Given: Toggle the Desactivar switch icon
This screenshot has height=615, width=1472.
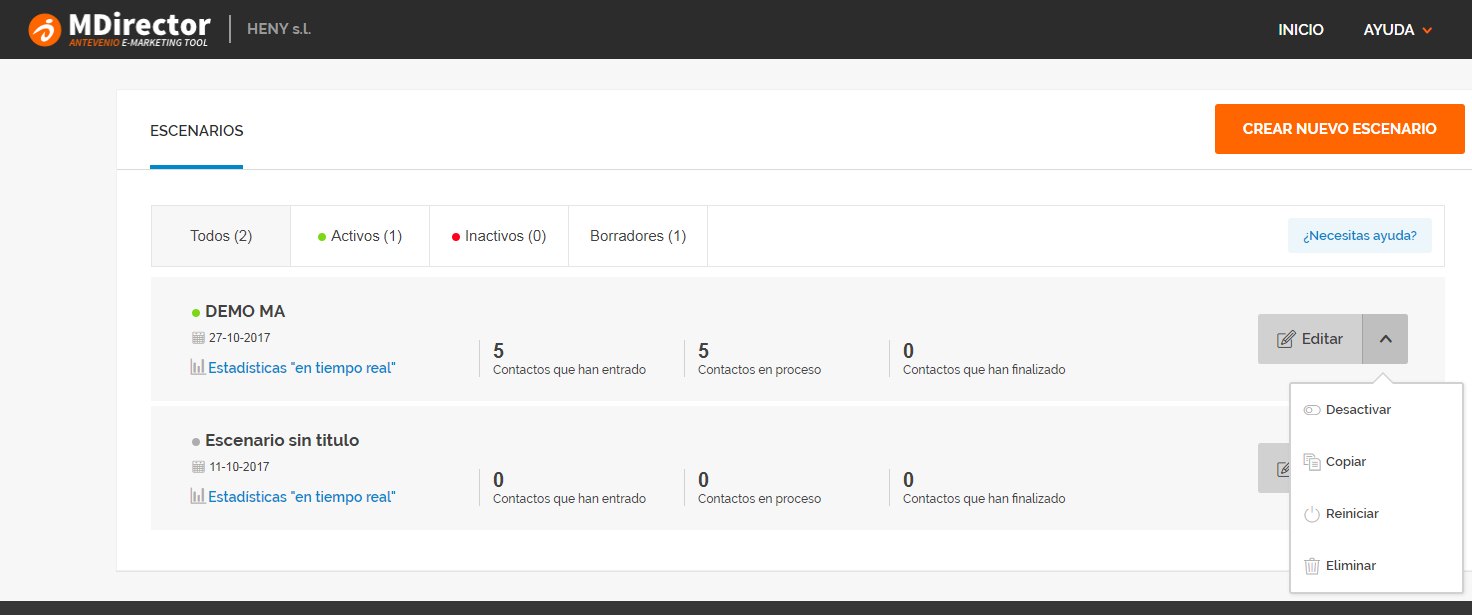Looking at the screenshot, I should point(1312,410).
